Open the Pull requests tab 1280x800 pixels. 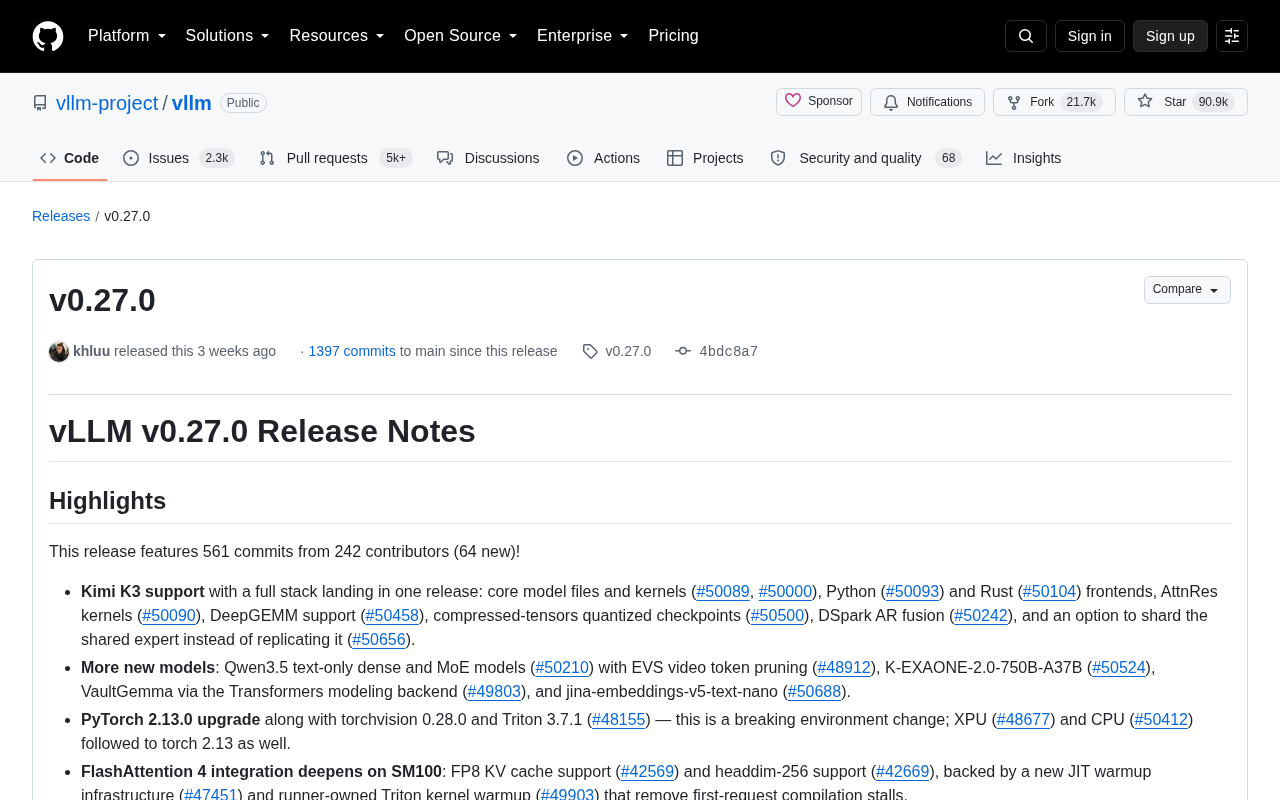click(336, 158)
